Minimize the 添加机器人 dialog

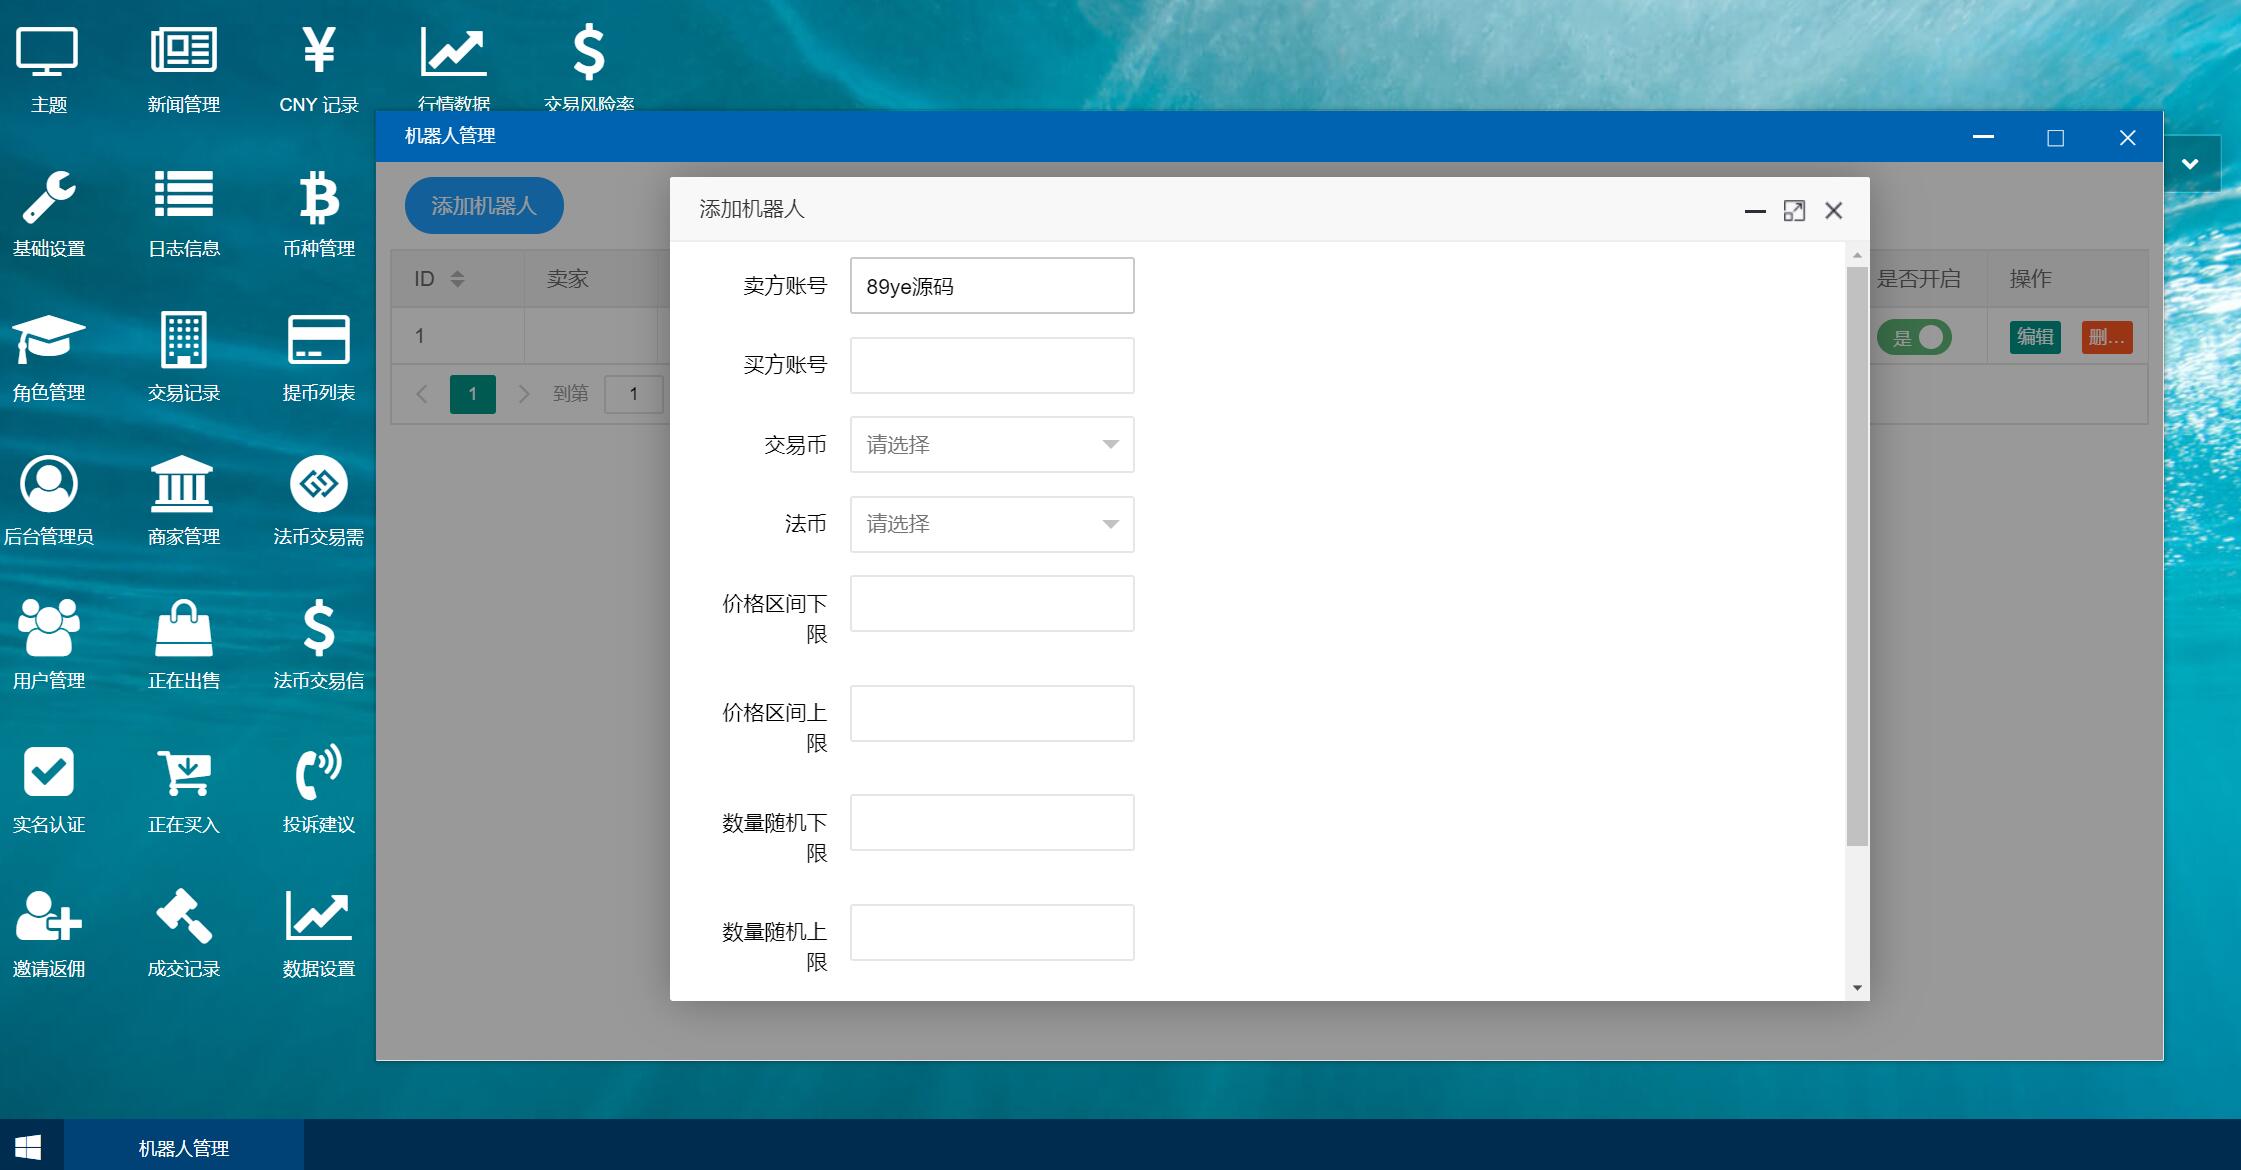click(x=1755, y=211)
